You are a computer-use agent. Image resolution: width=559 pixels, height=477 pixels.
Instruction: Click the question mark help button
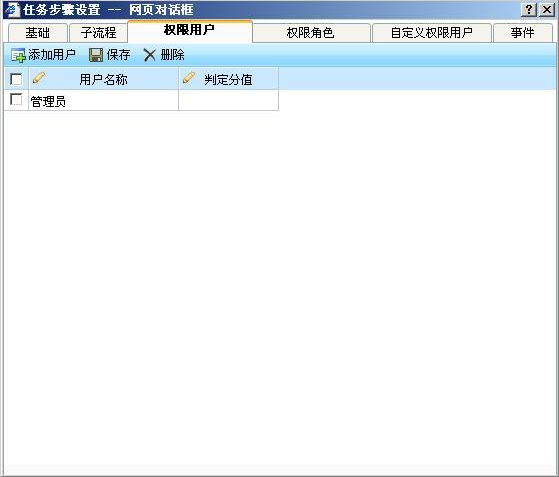529,10
